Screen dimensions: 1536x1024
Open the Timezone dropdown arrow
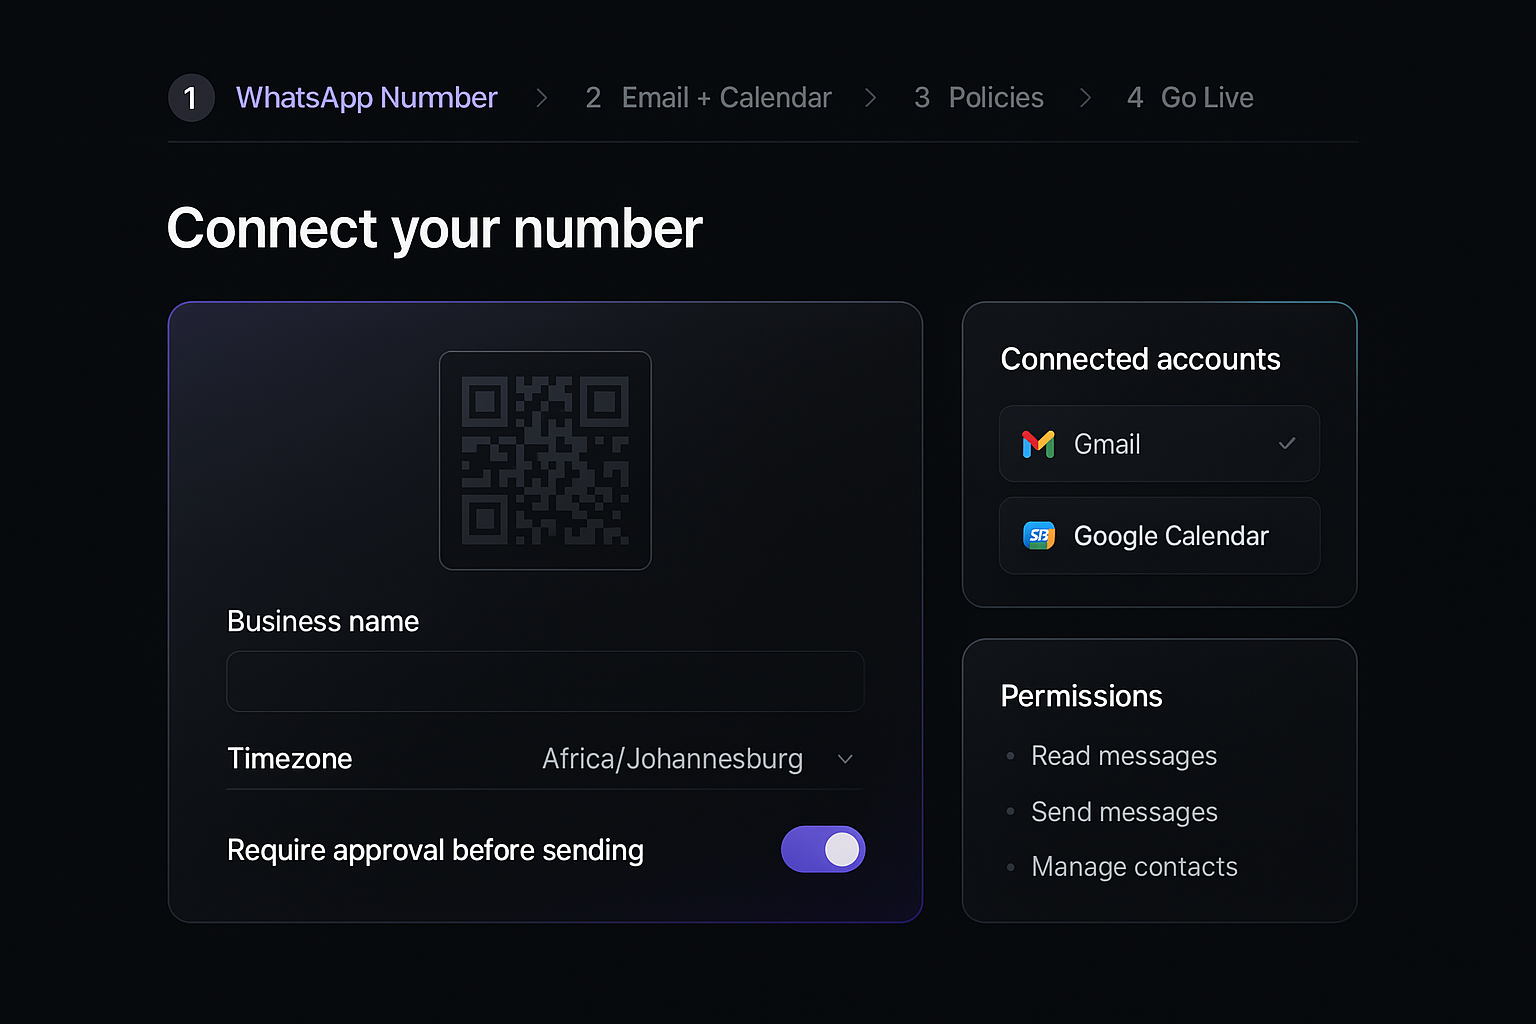[845, 759]
